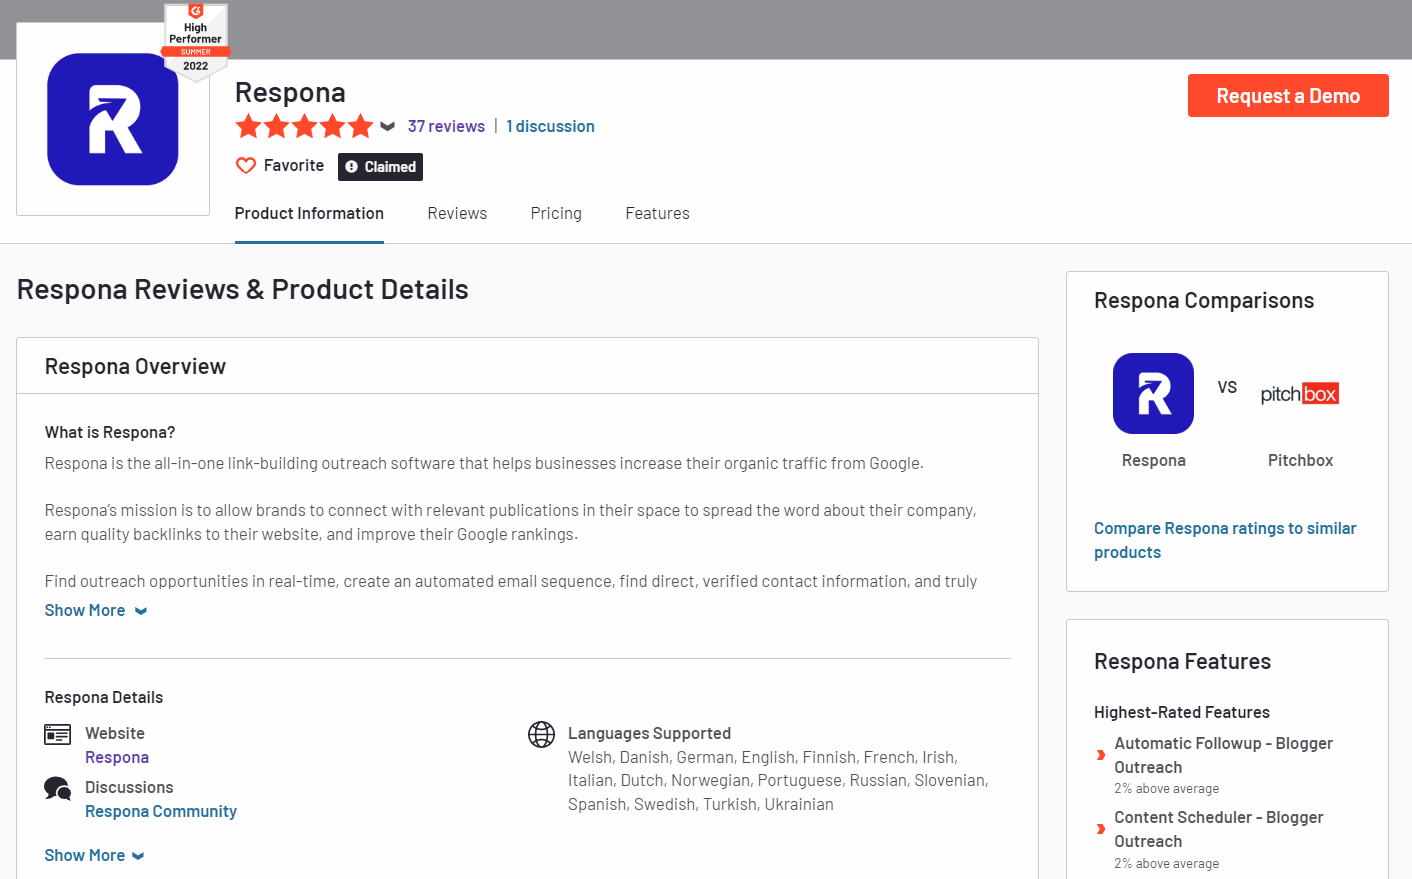Click Automatic Followup - Blogger Outreach feature text
1412x879 pixels.
[x=1224, y=755]
